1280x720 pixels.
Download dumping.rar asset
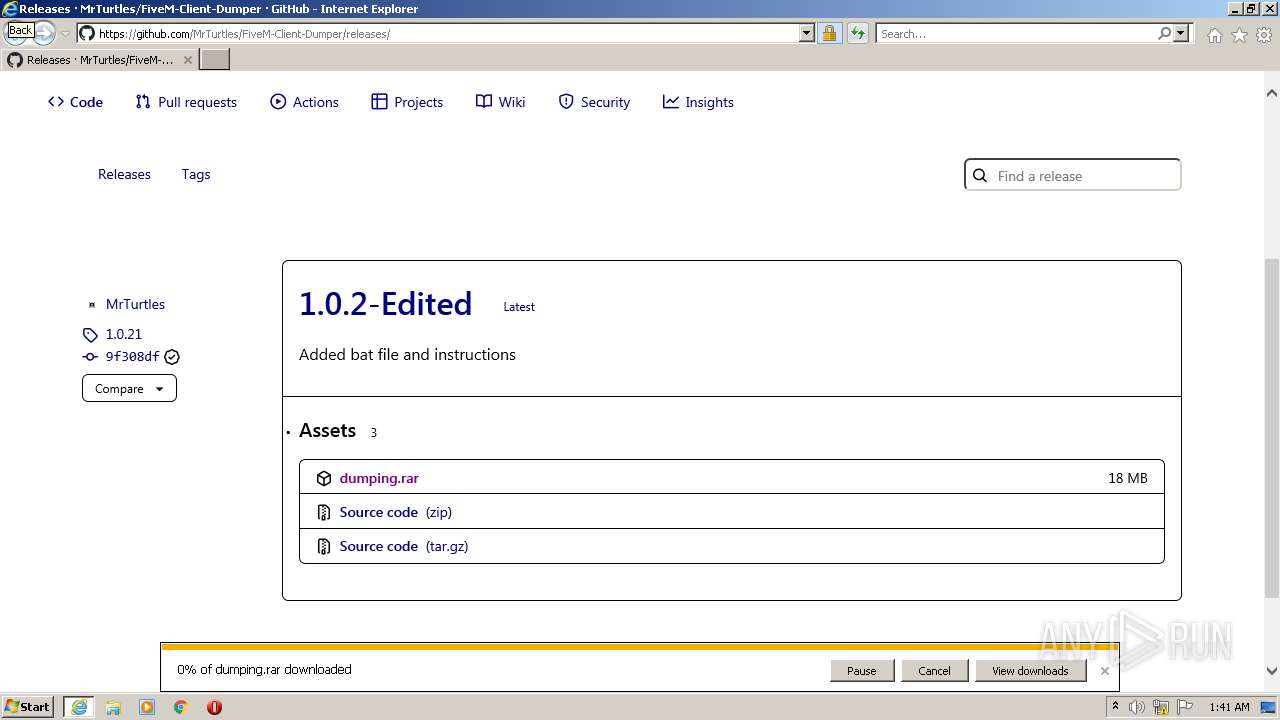[379, 478]
